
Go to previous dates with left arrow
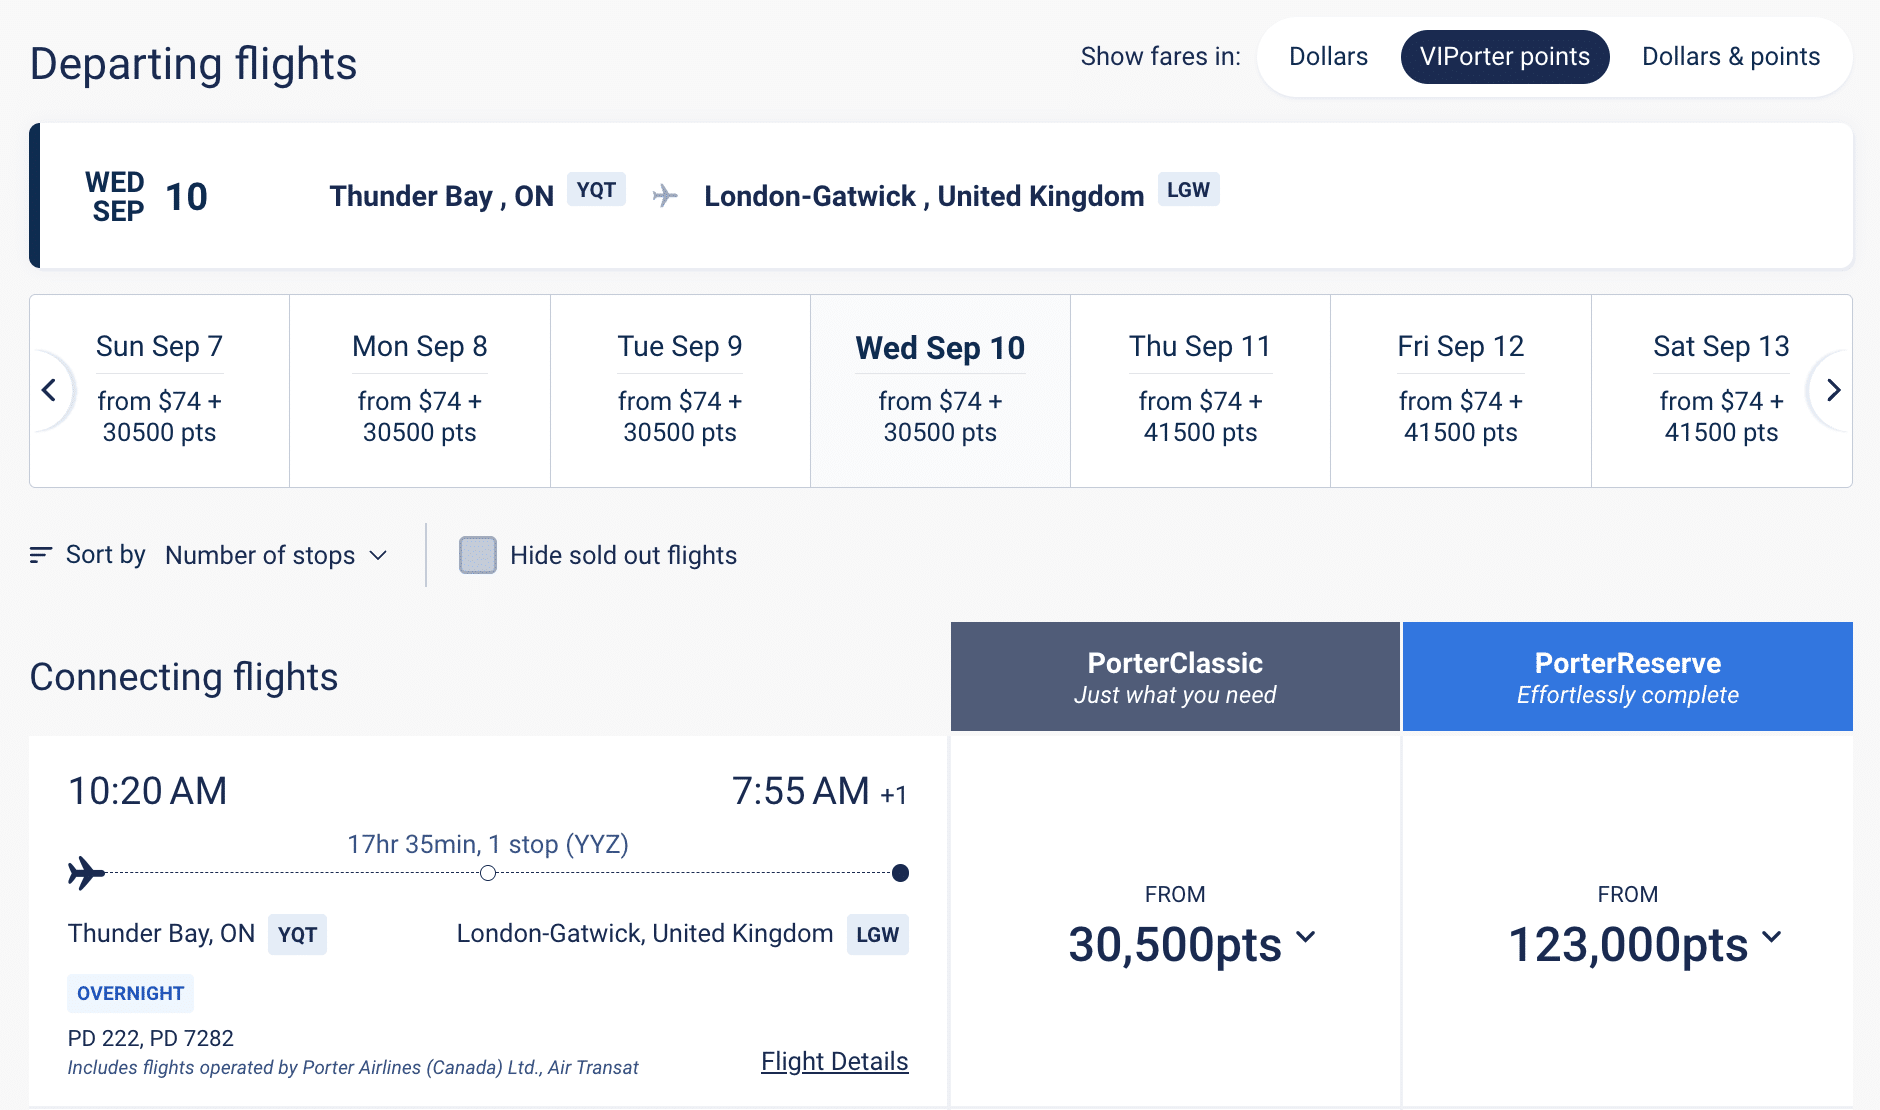[49, 390]
